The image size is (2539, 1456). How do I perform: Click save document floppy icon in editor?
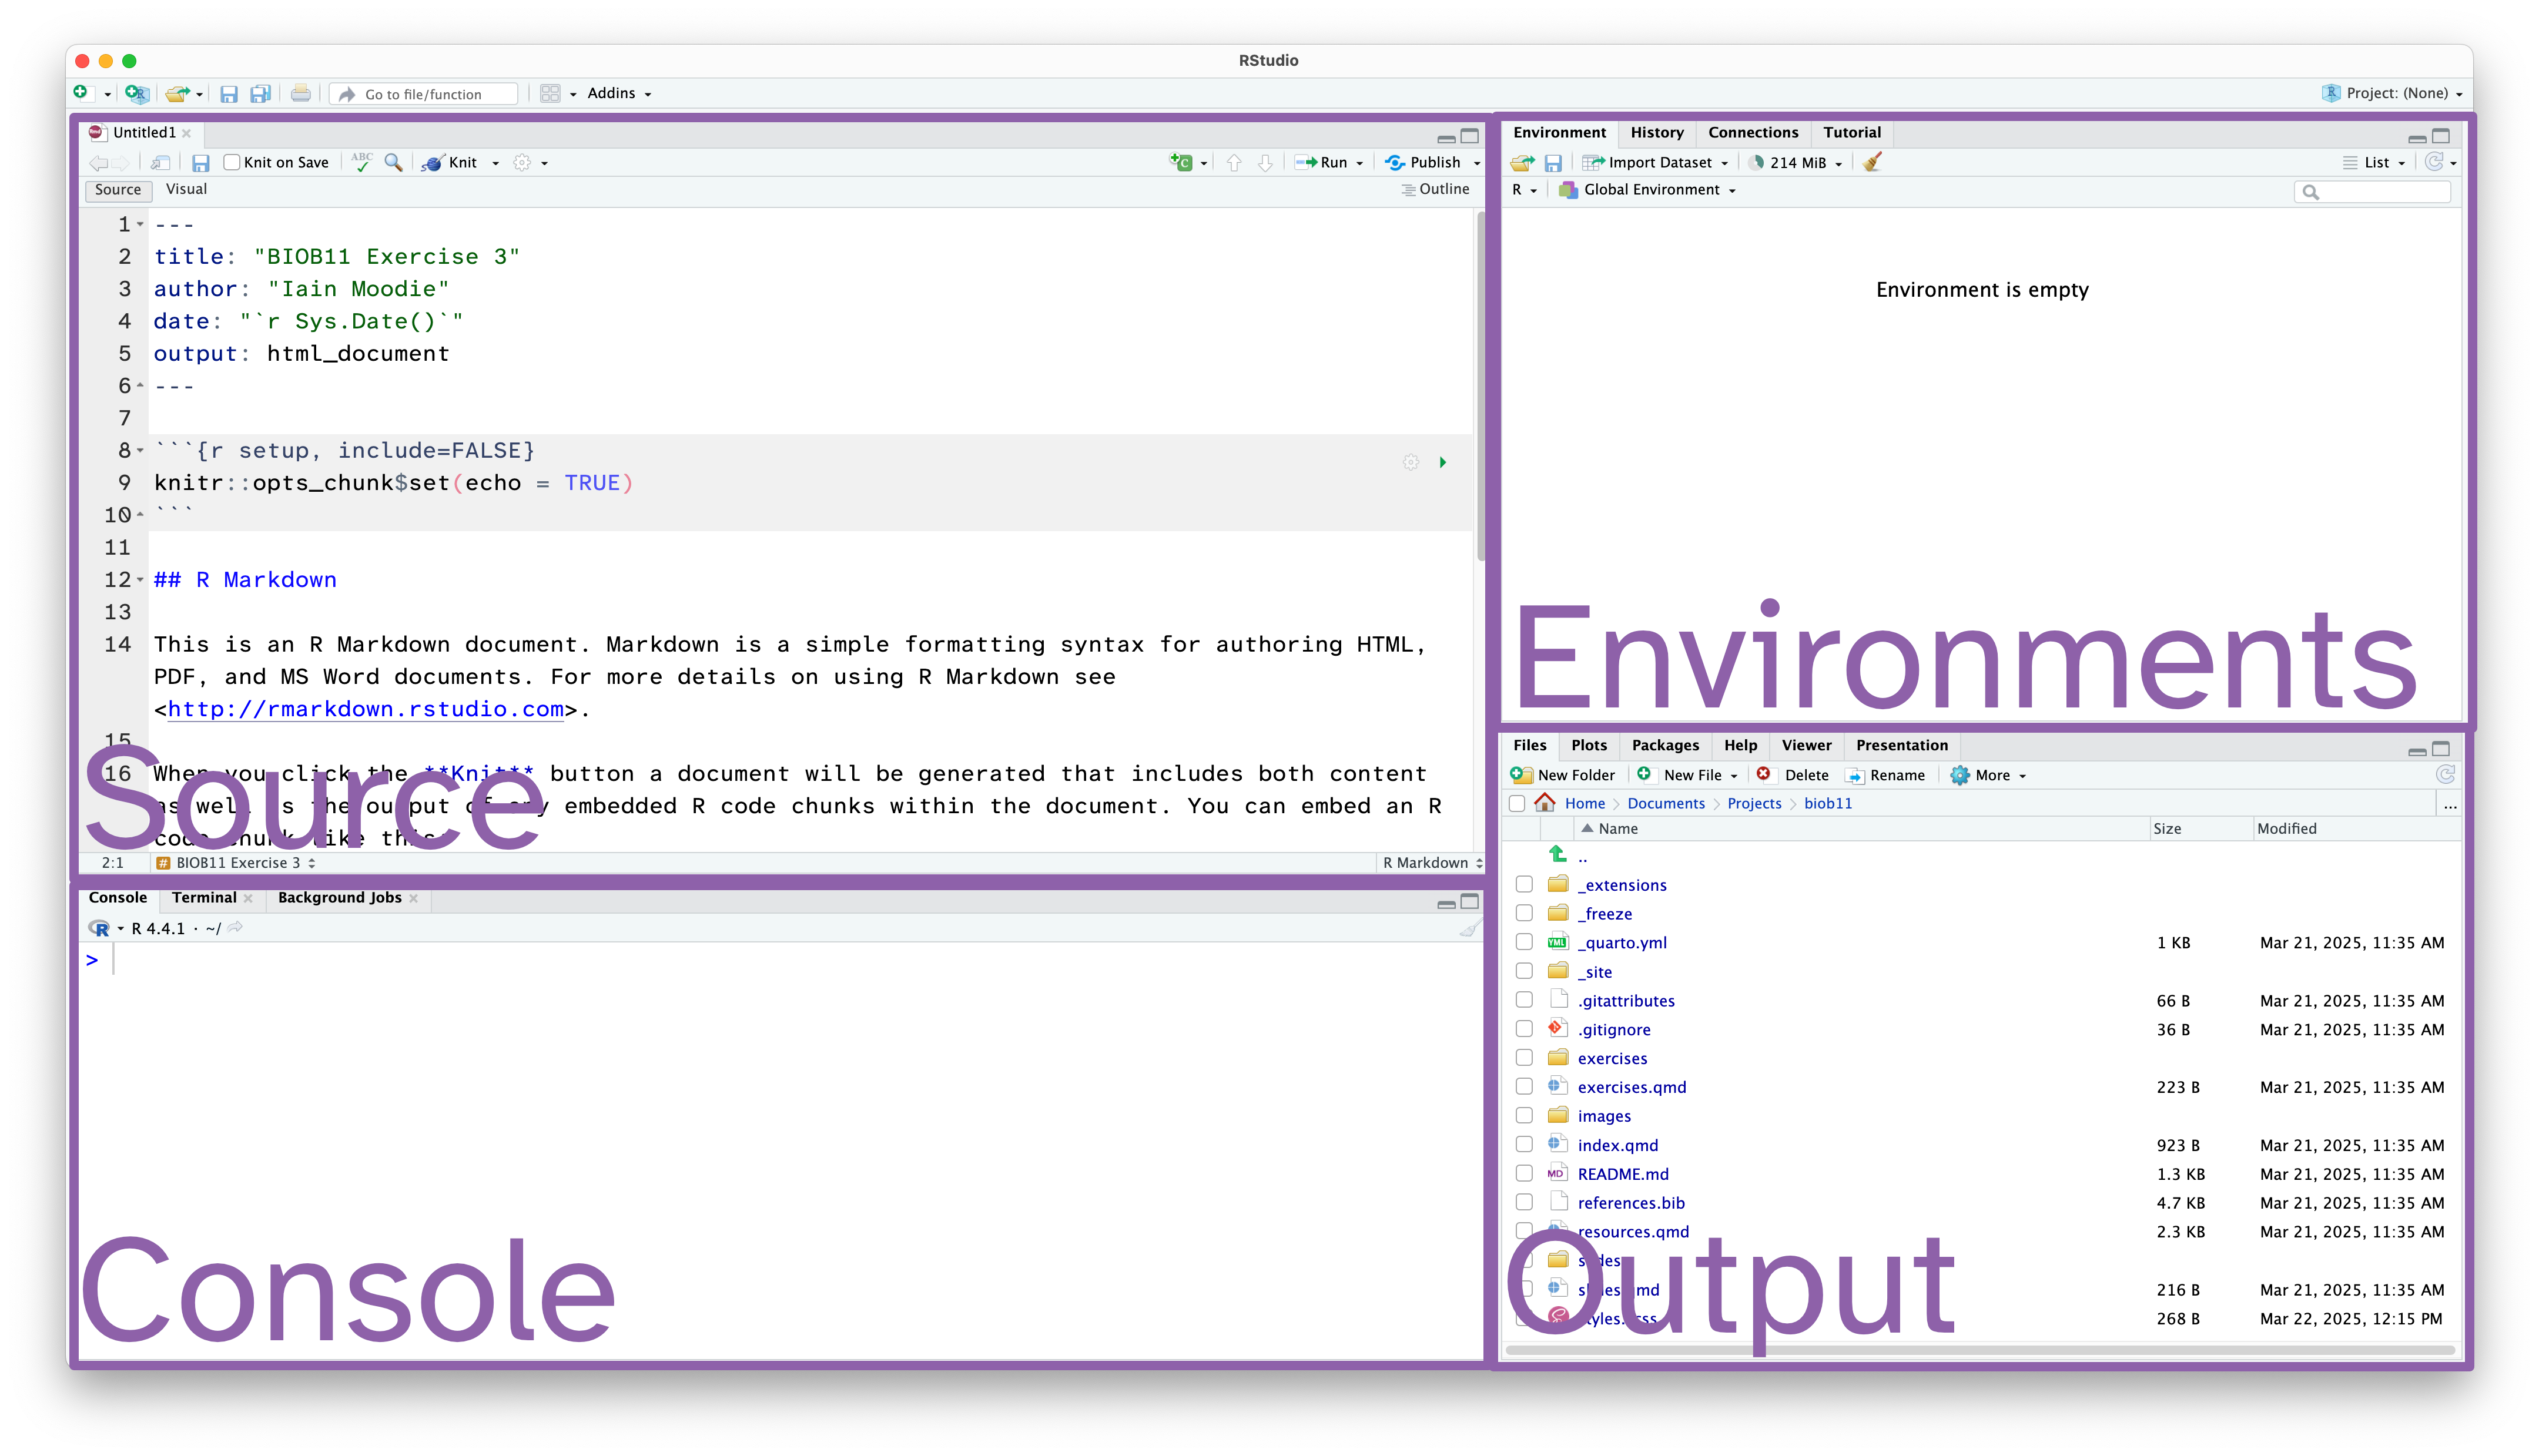coord(200,163)
